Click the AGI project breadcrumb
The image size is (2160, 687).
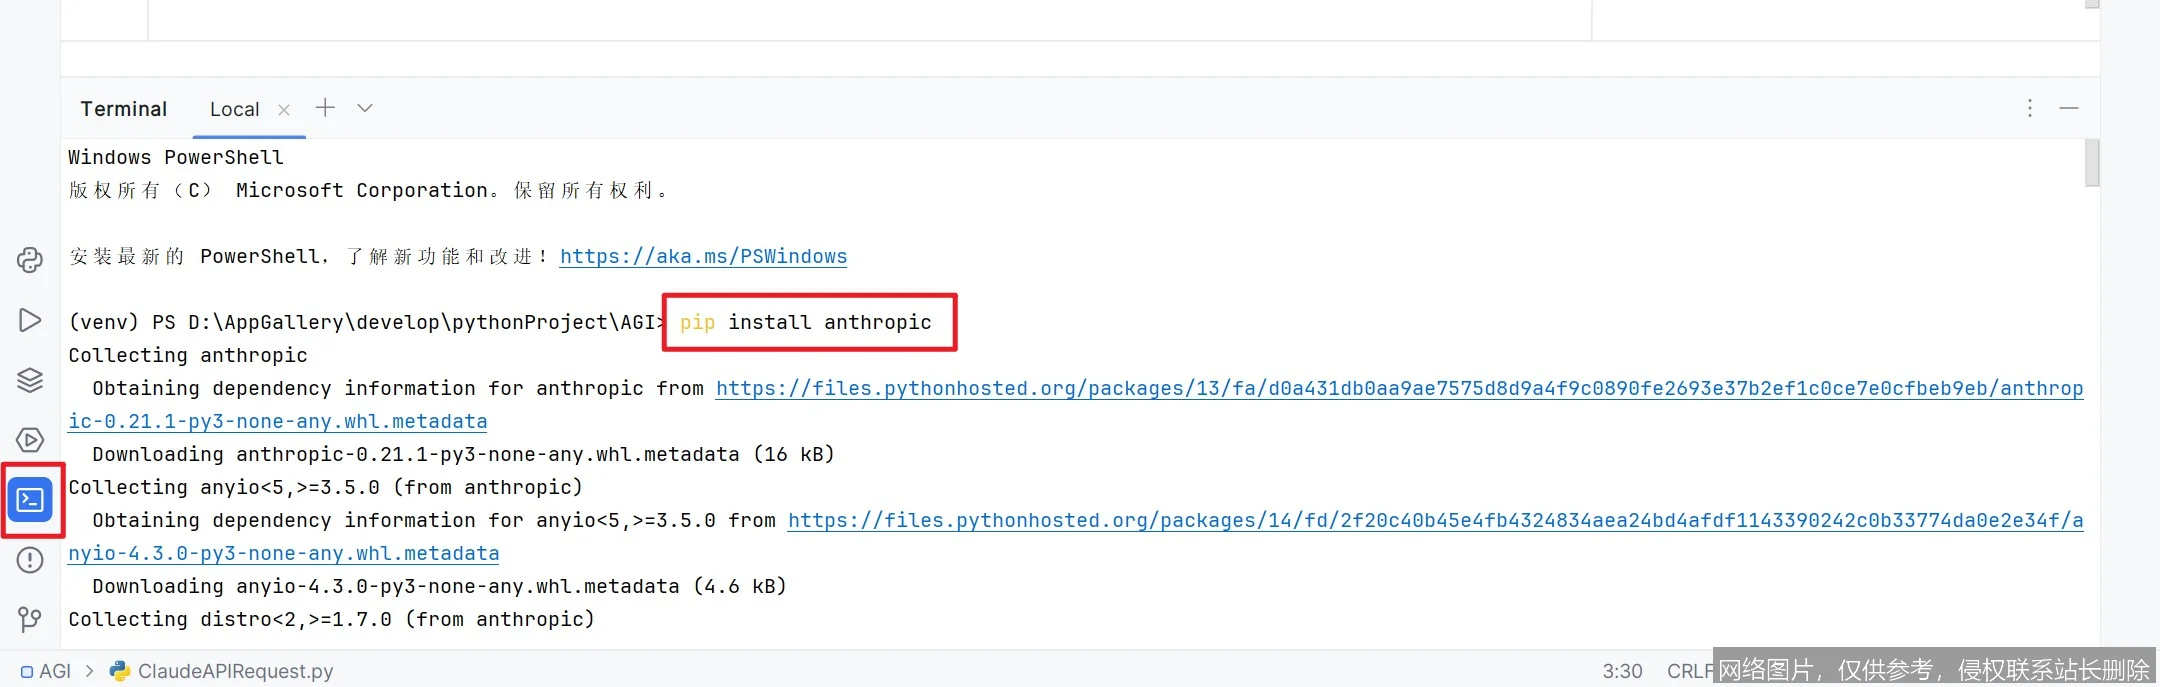pos(54,671)
